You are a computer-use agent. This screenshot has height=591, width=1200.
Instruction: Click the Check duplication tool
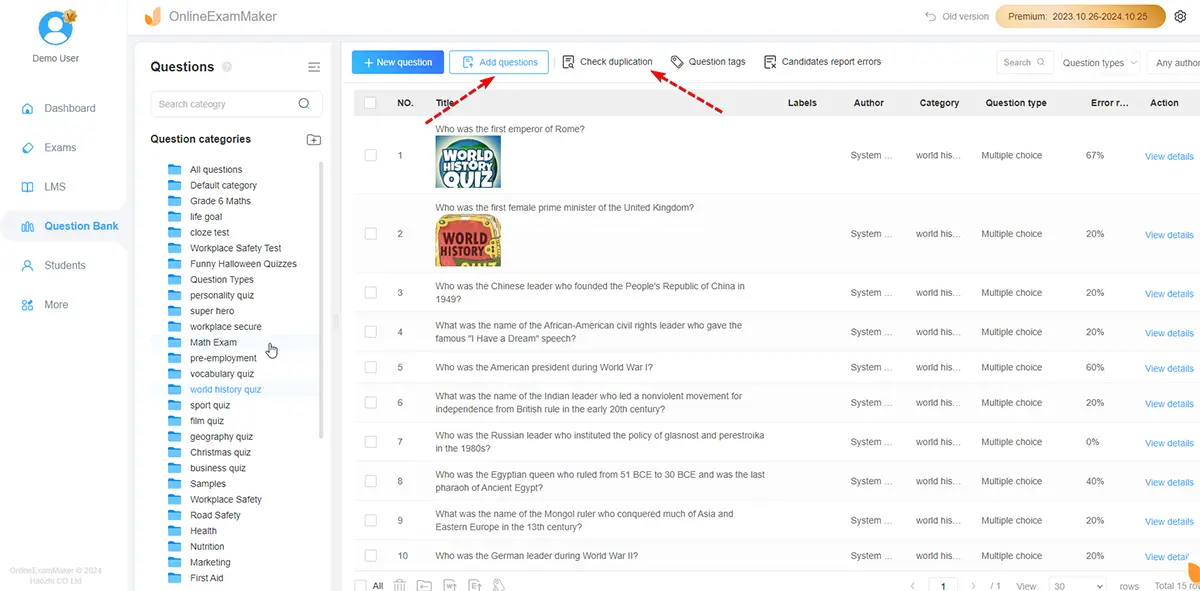607,62
